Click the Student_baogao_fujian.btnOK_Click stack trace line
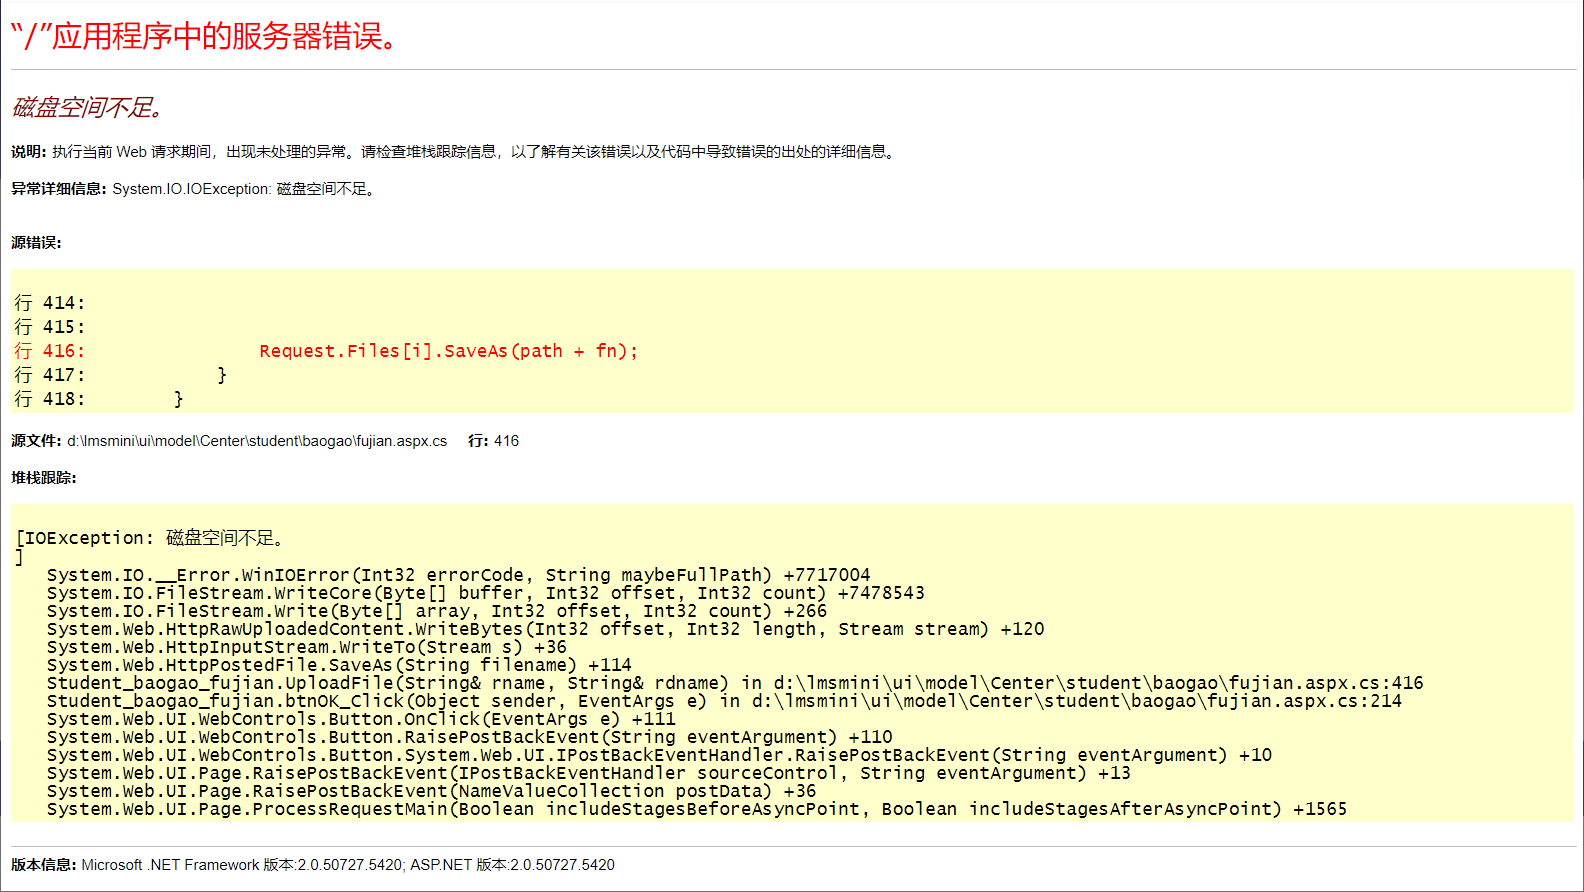This screenshot has width=1584, height=892. tap(724, 701)
